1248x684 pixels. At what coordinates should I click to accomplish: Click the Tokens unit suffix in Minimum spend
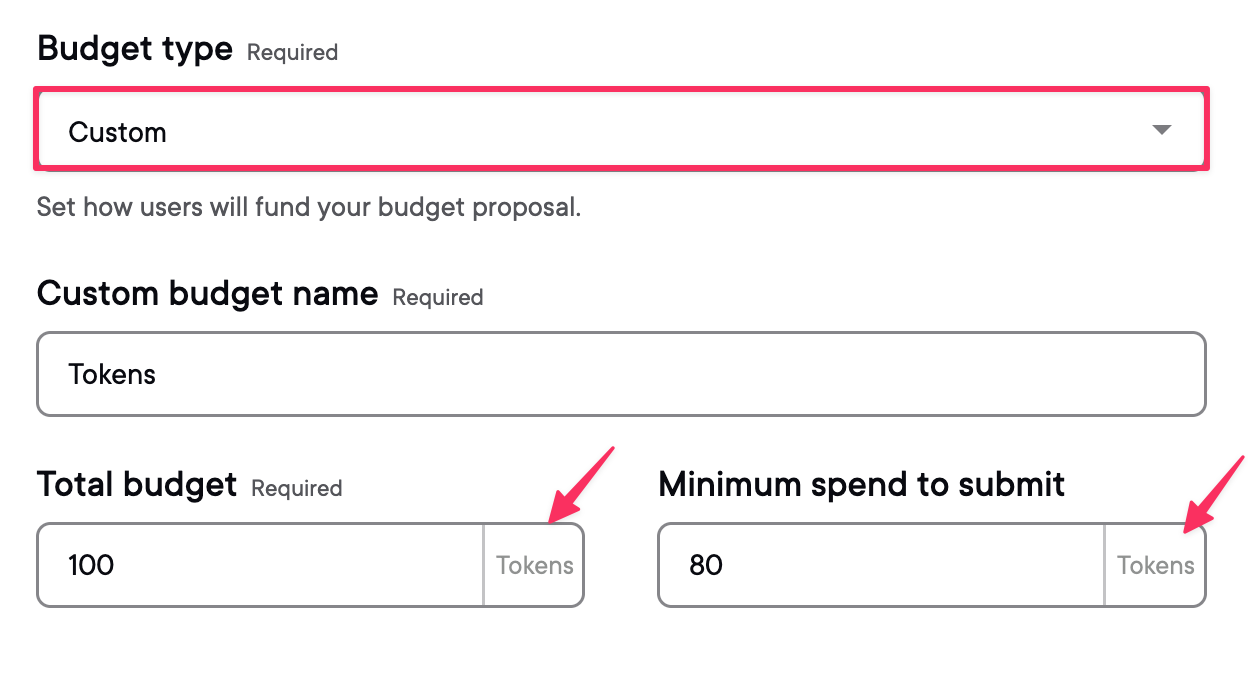pos(1156,565)
